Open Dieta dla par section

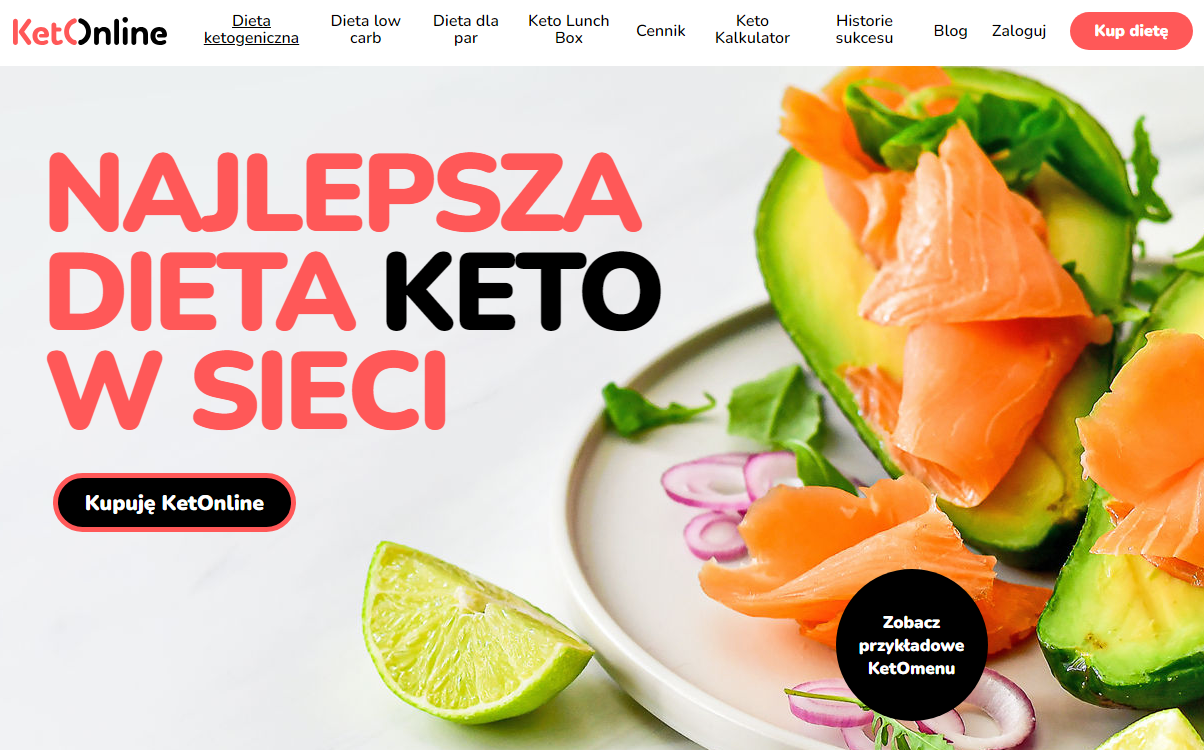466,30
